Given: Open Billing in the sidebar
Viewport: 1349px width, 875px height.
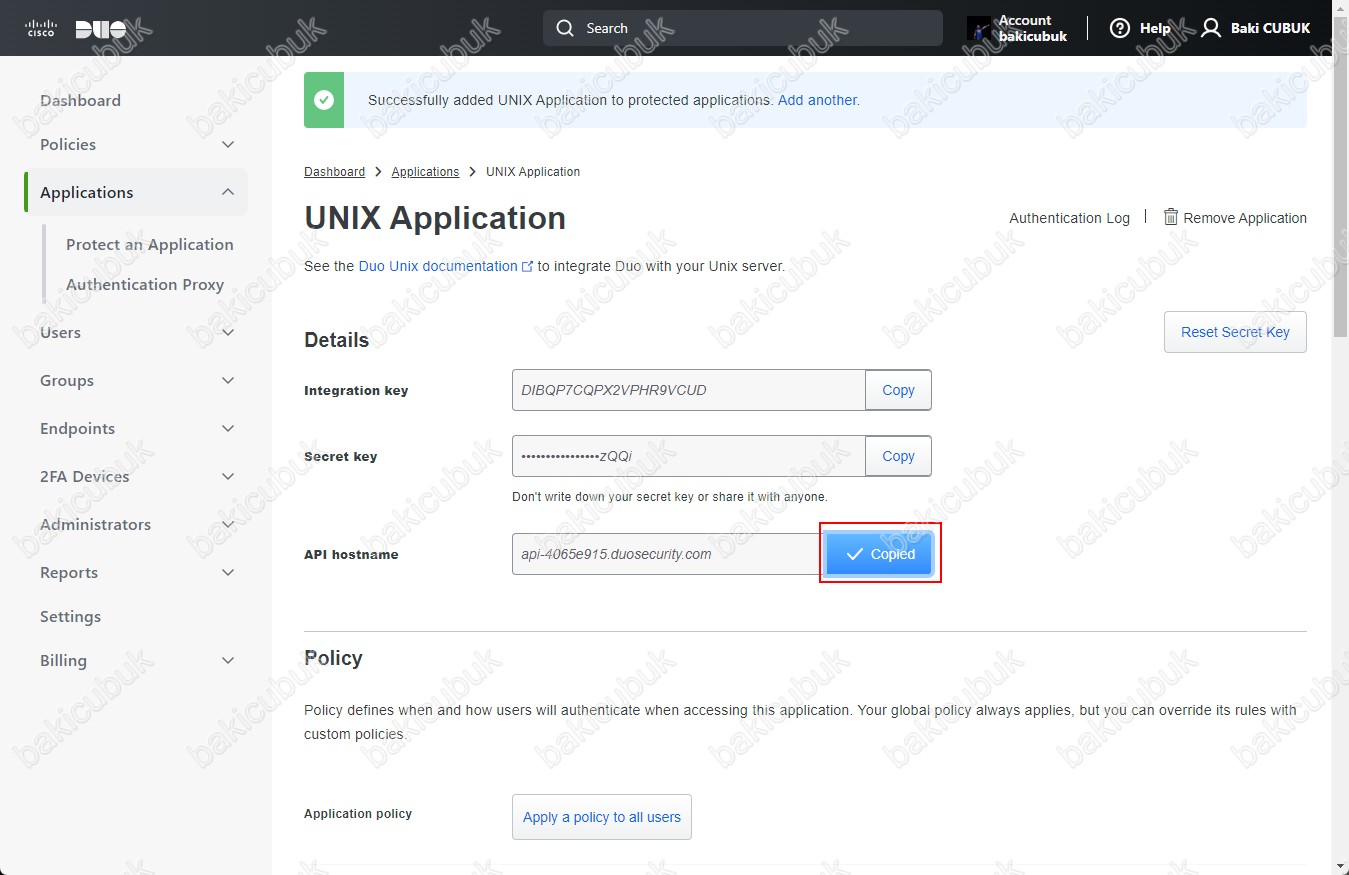Looking at the screenshot, I should (x=63, y=660).
